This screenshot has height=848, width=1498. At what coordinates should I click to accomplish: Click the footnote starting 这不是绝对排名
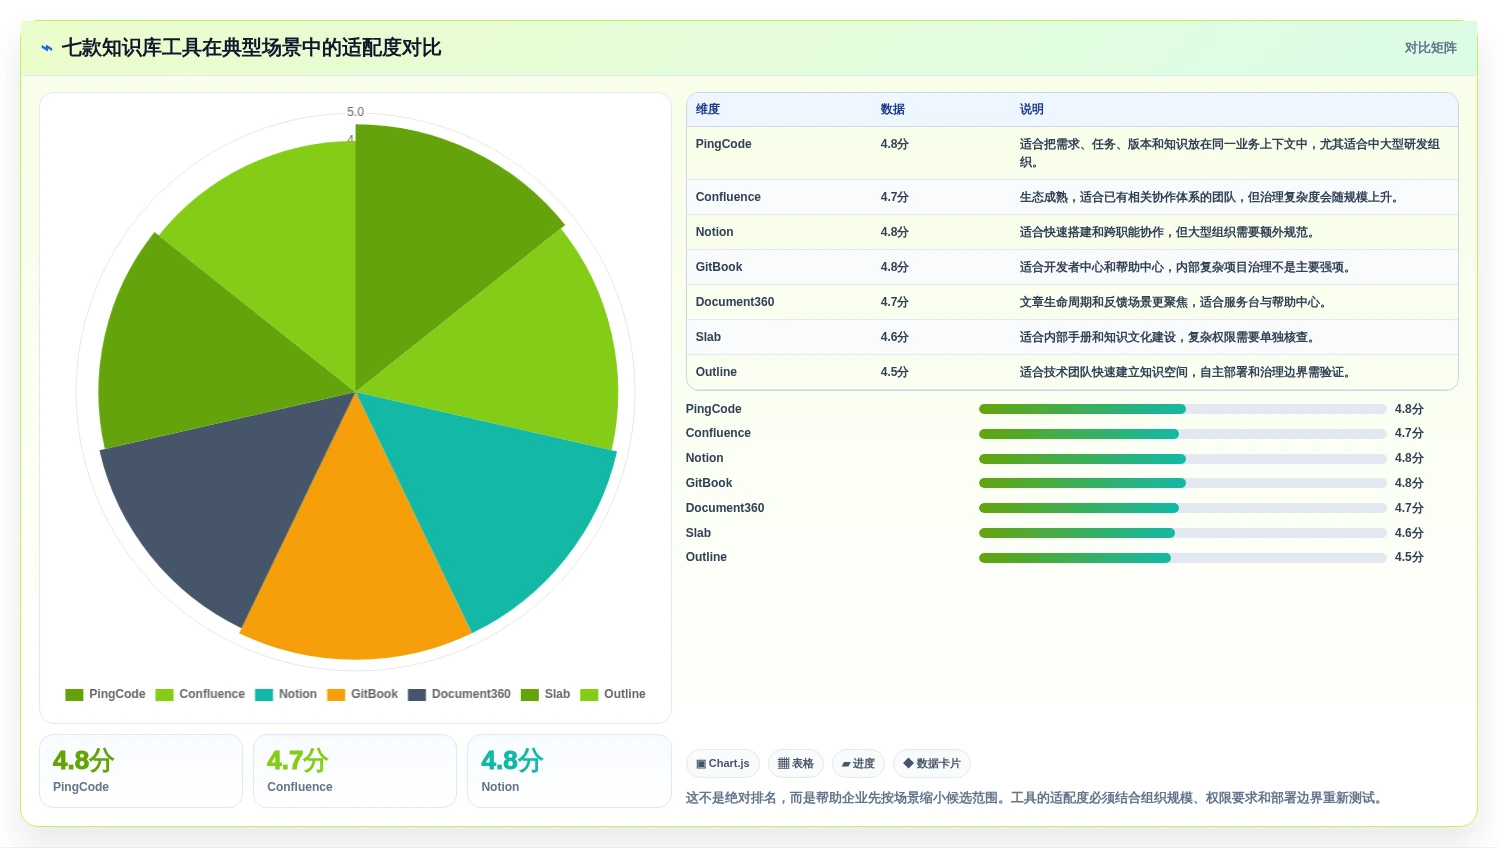pos(1035,798)
